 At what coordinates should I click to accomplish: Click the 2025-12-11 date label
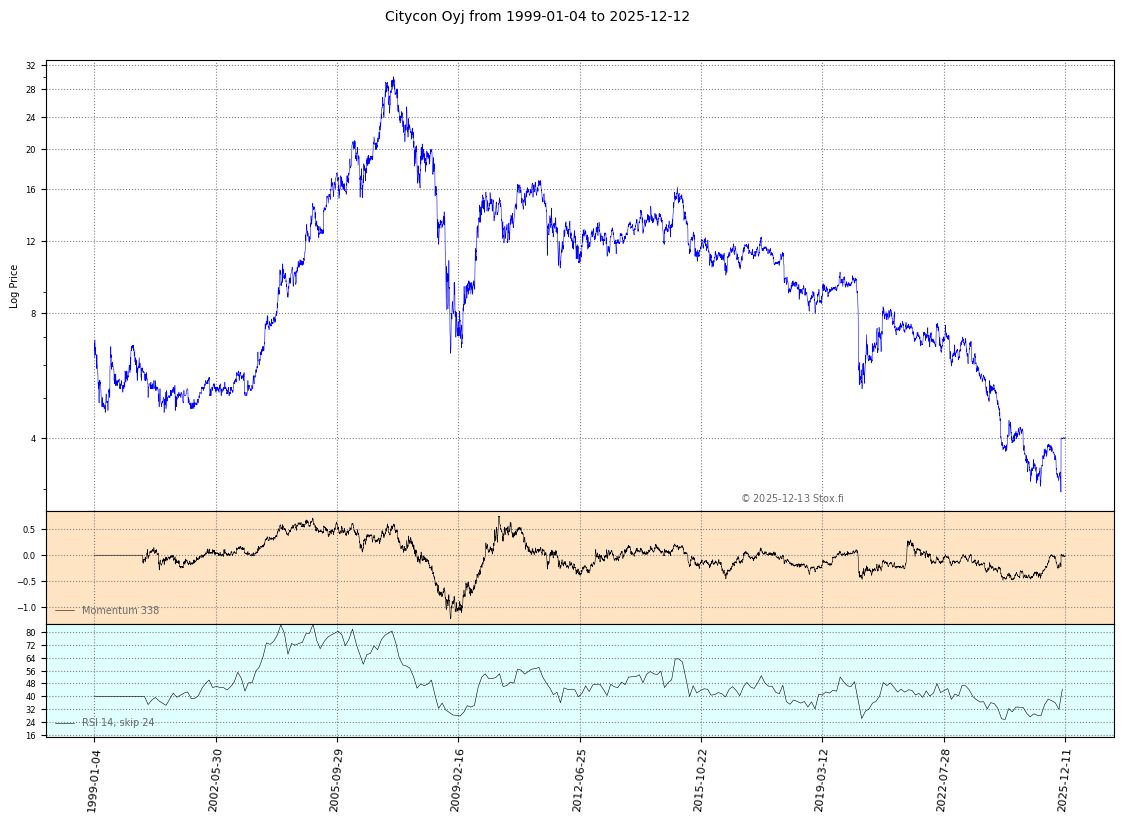point(1064,778)
